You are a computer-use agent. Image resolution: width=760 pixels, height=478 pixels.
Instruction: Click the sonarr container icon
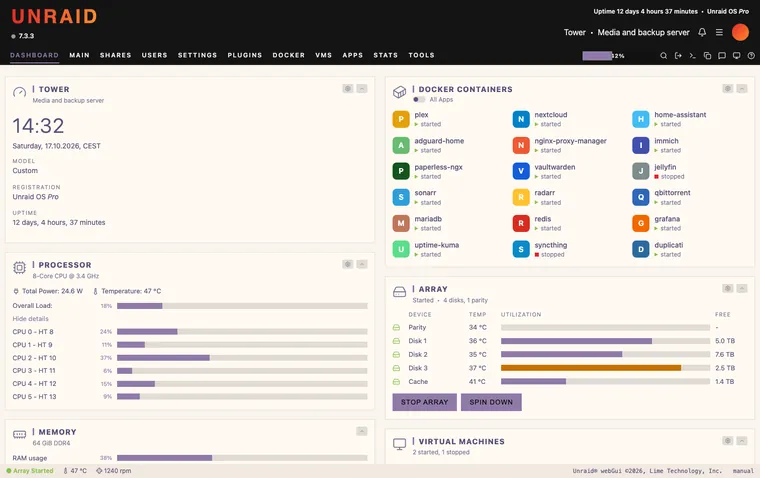pos(401,197)
